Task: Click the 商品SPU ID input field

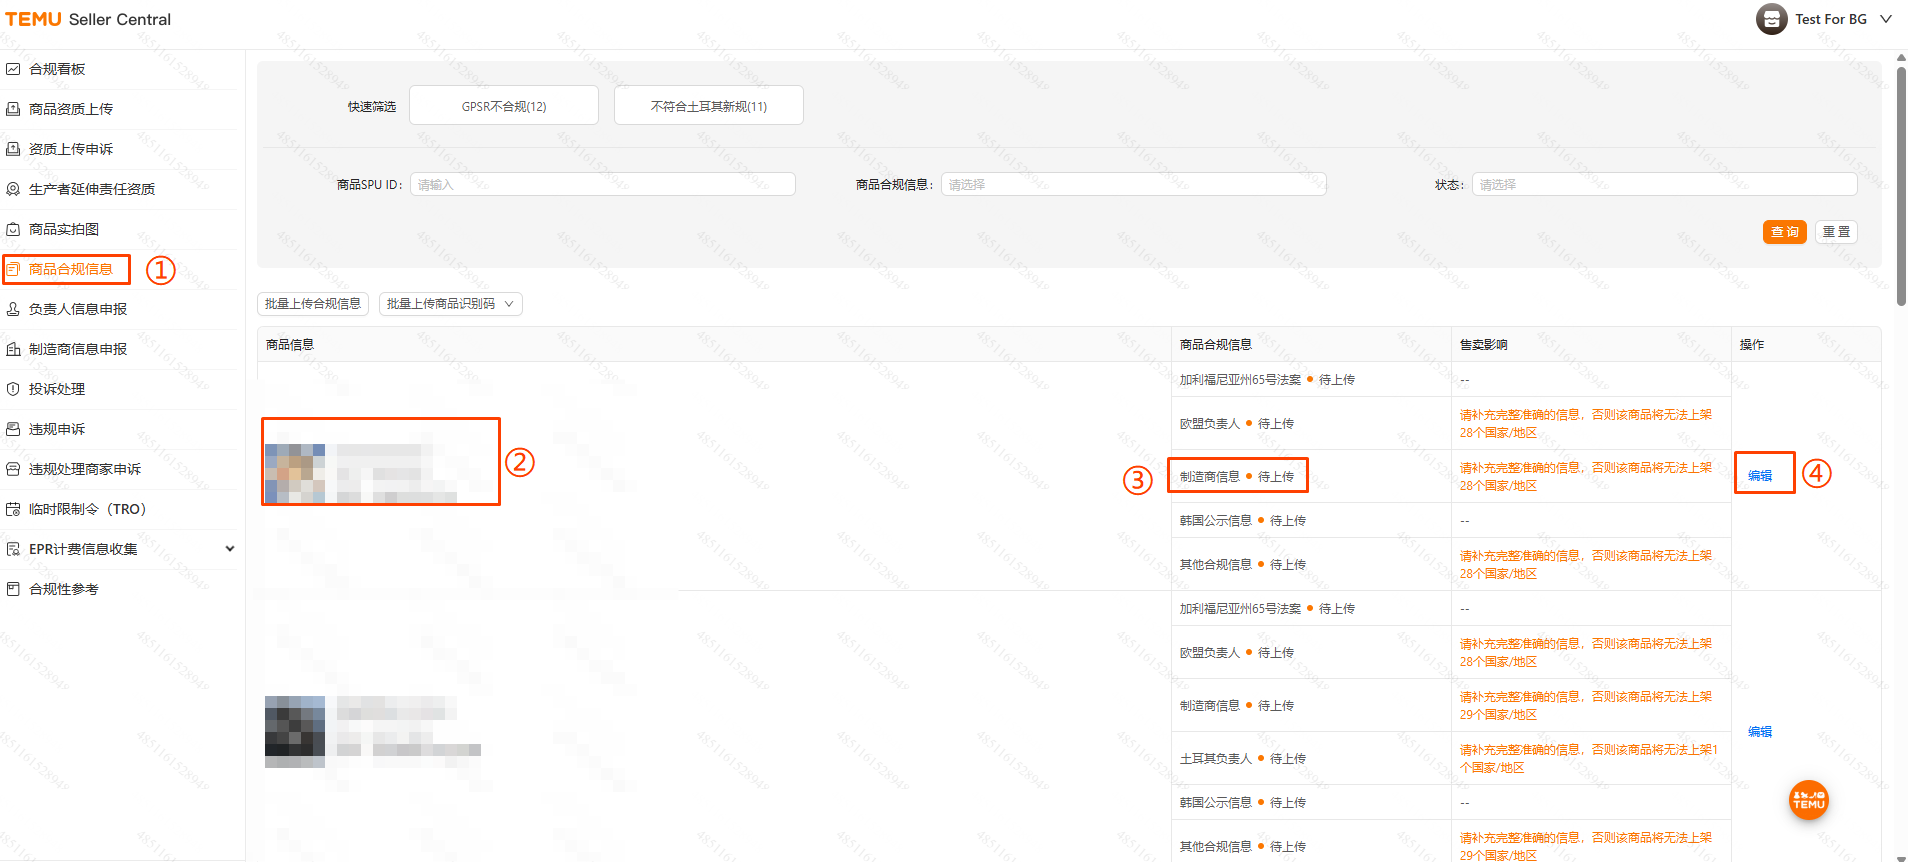Action: (602, 185)
